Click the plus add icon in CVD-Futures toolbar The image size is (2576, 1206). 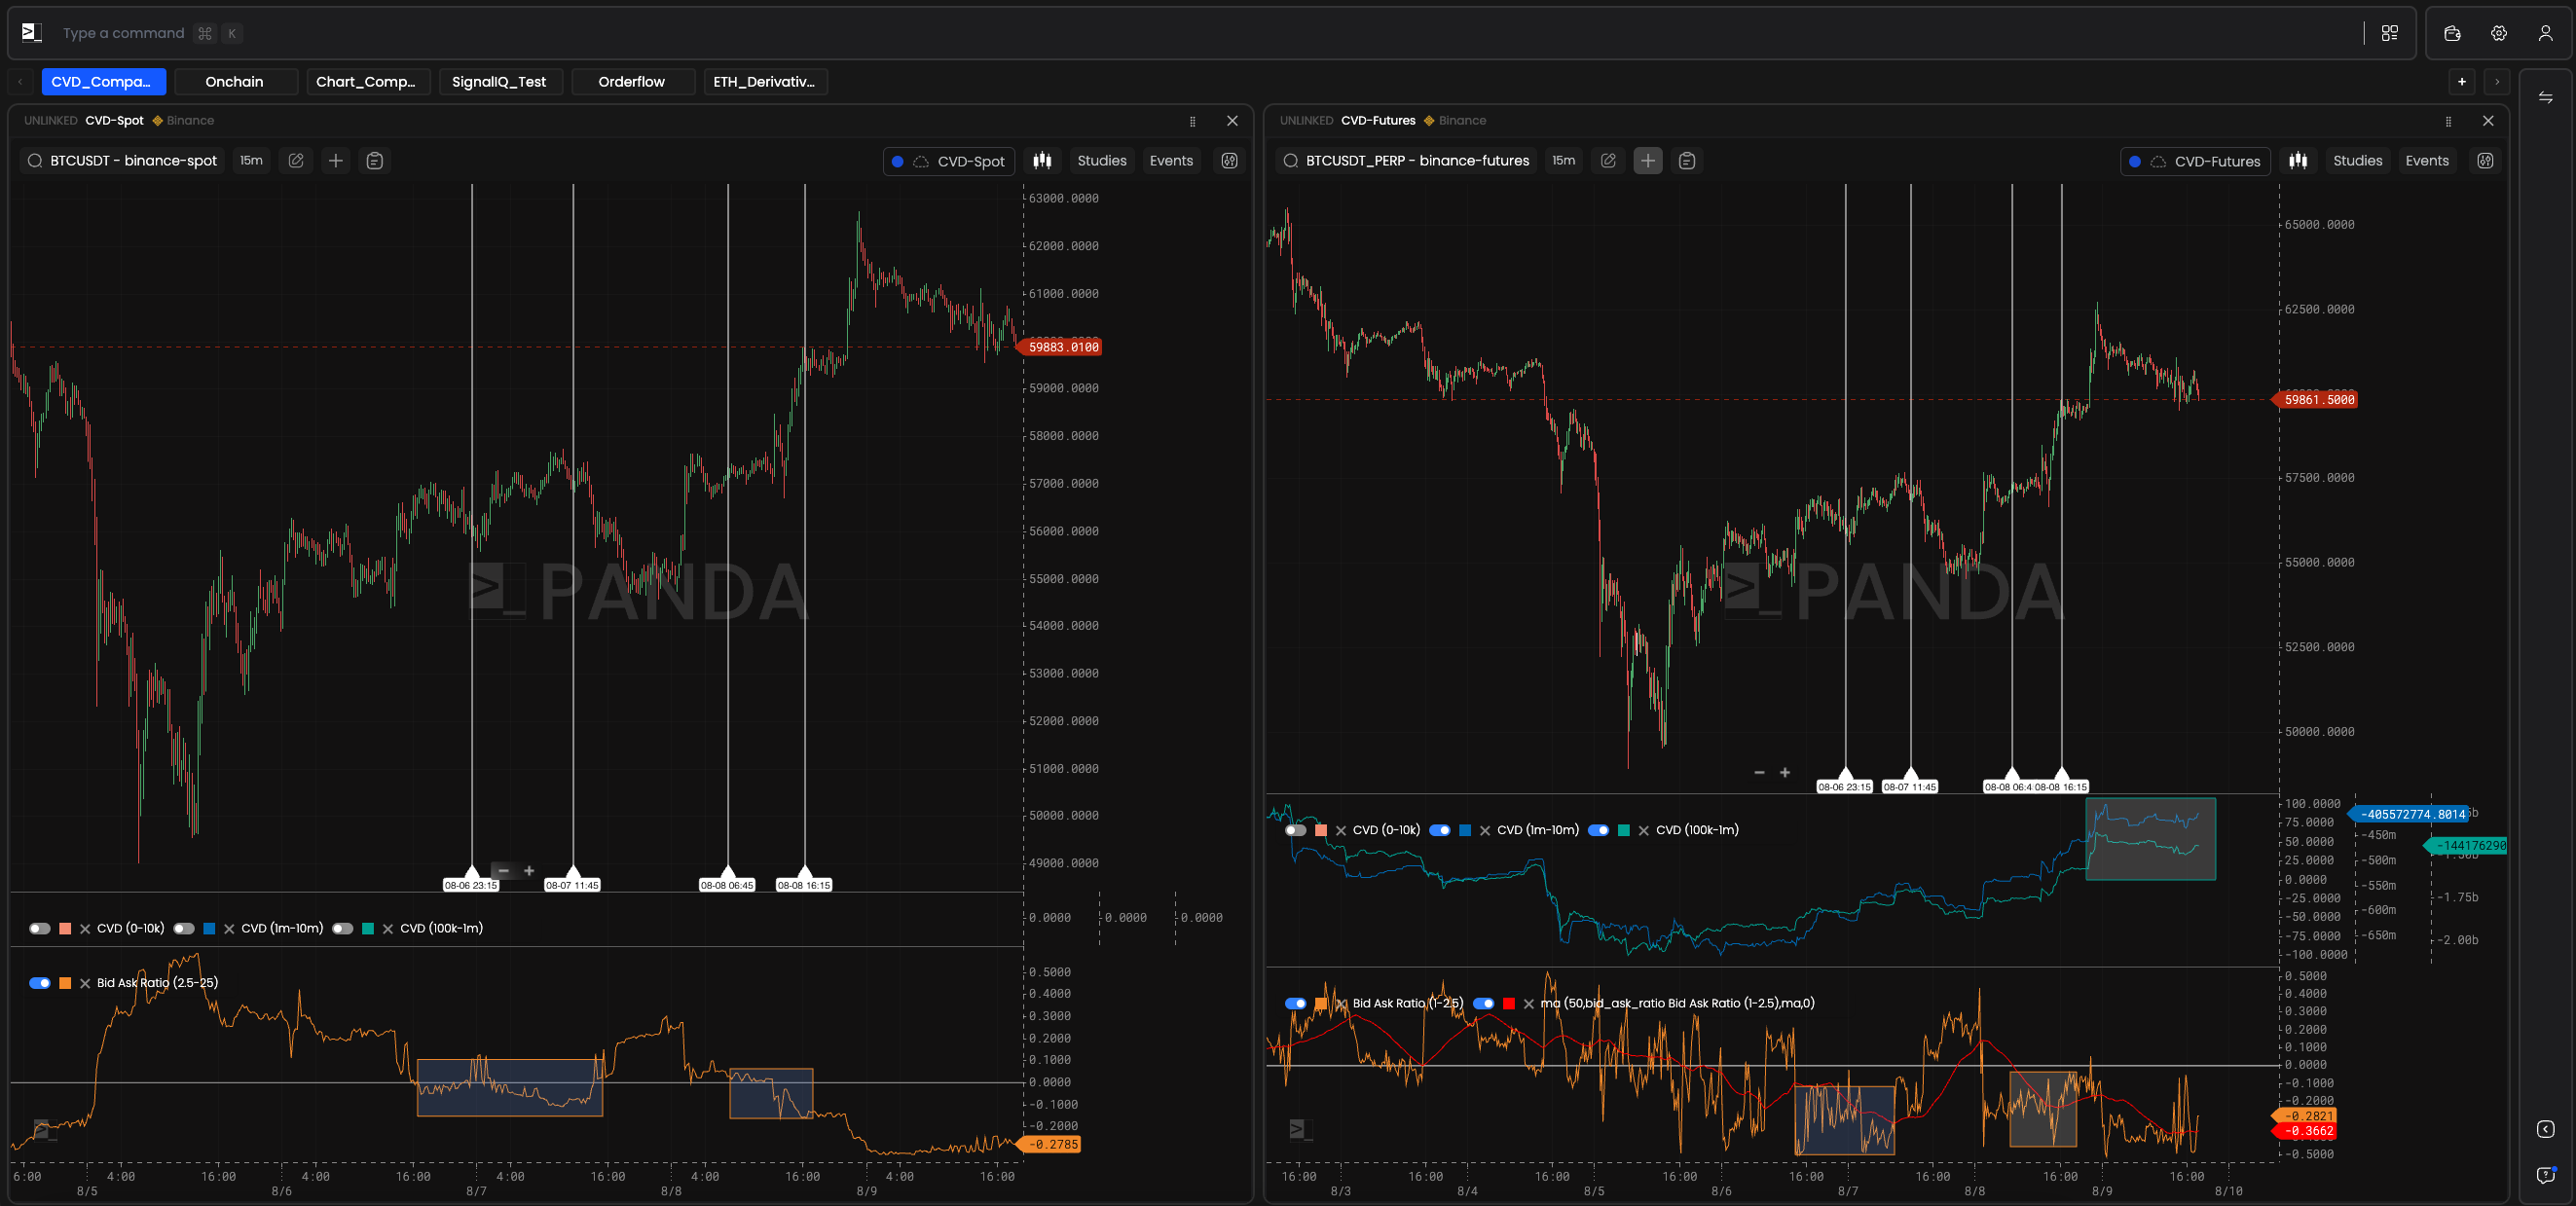[x=1647, y=161]
